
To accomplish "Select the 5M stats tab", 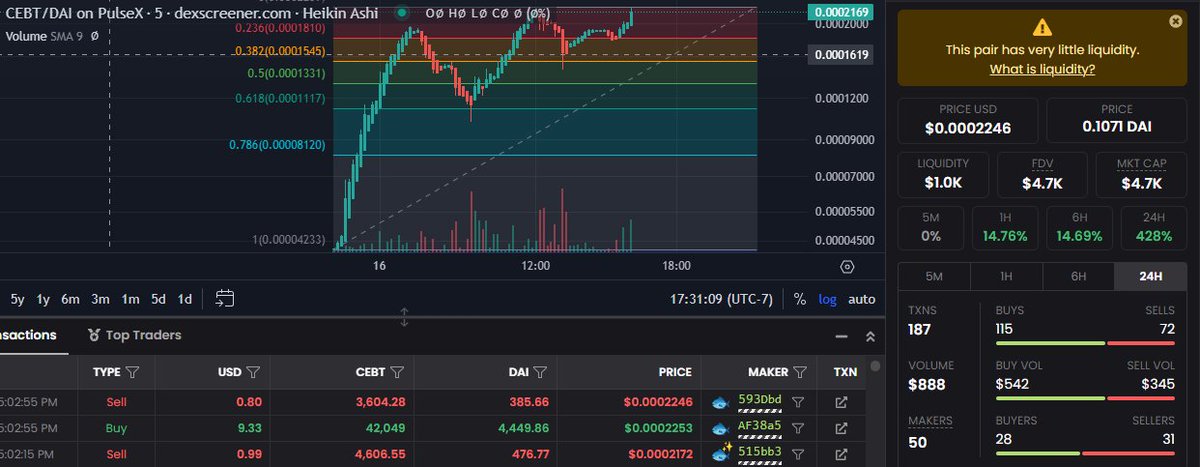I will point(934,277).
